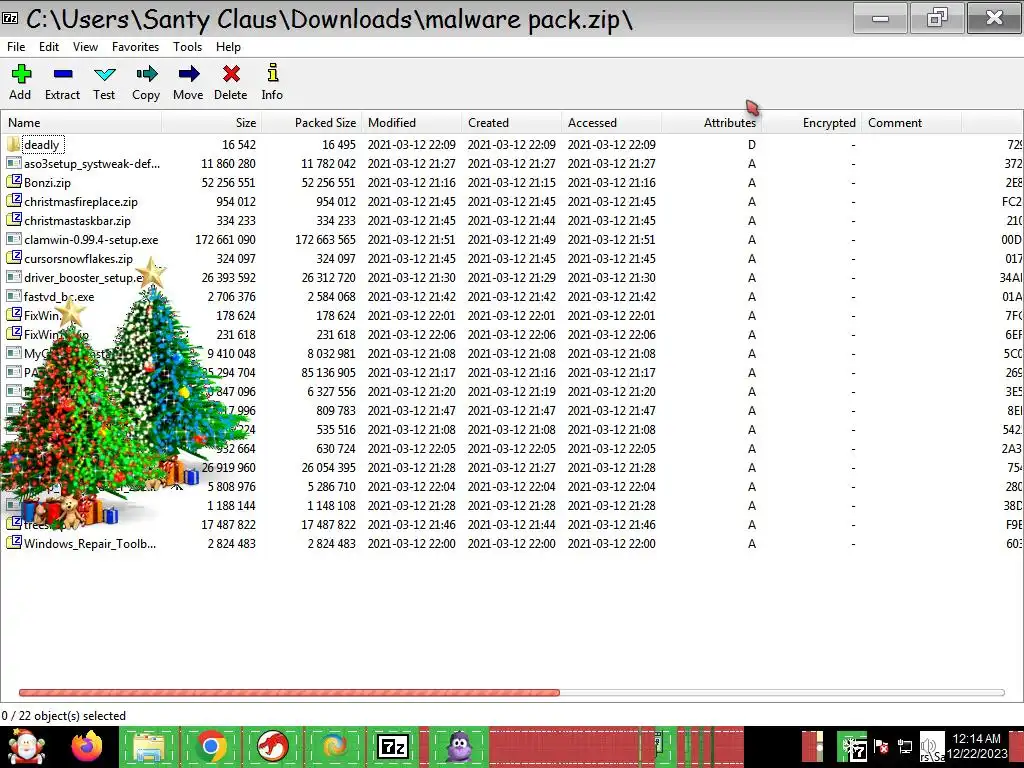1024x768 pixels.
Task: Select aso3setup_systweak file icon
Action: pos(14,163)
